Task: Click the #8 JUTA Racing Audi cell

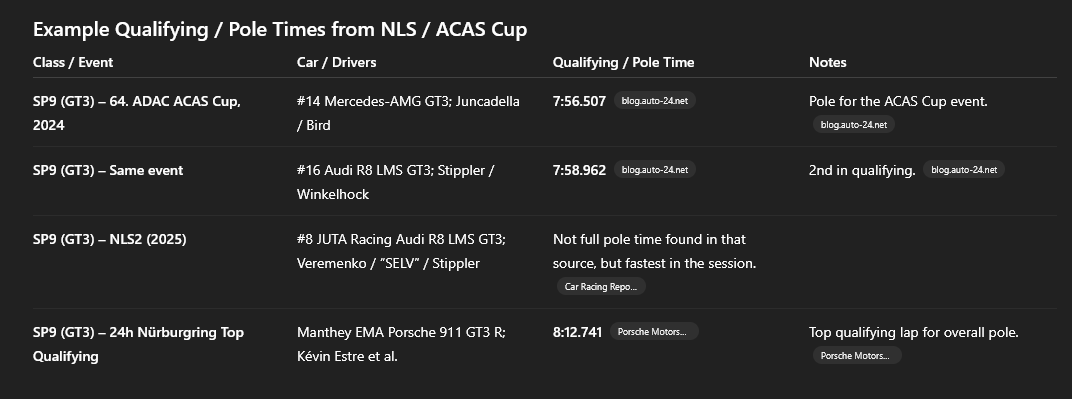Action: (401, 251)
